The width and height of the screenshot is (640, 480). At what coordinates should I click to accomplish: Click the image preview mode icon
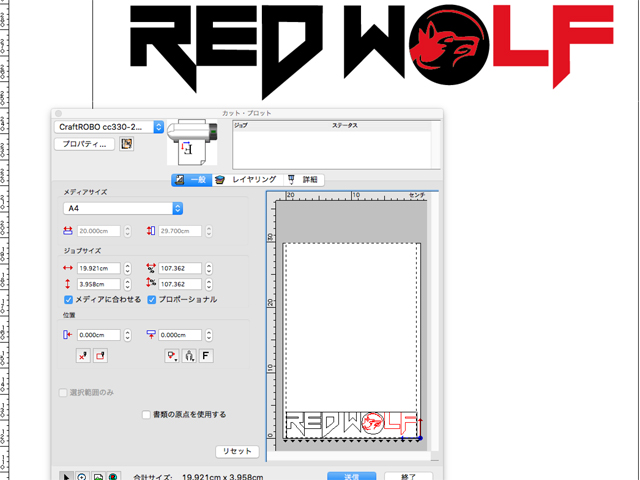[98, 477]
